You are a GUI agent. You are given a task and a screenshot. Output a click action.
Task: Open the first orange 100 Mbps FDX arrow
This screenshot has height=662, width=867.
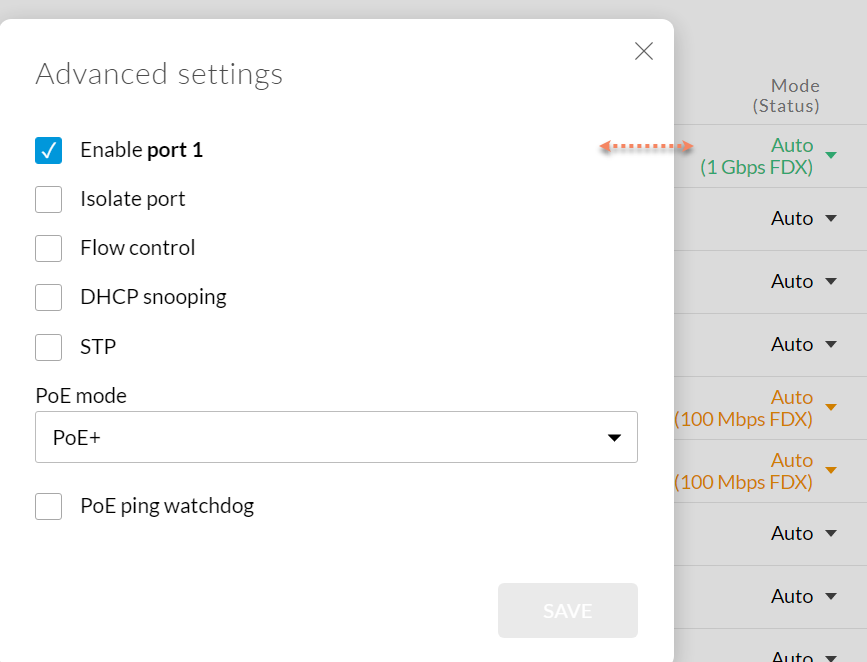[831, 407]
